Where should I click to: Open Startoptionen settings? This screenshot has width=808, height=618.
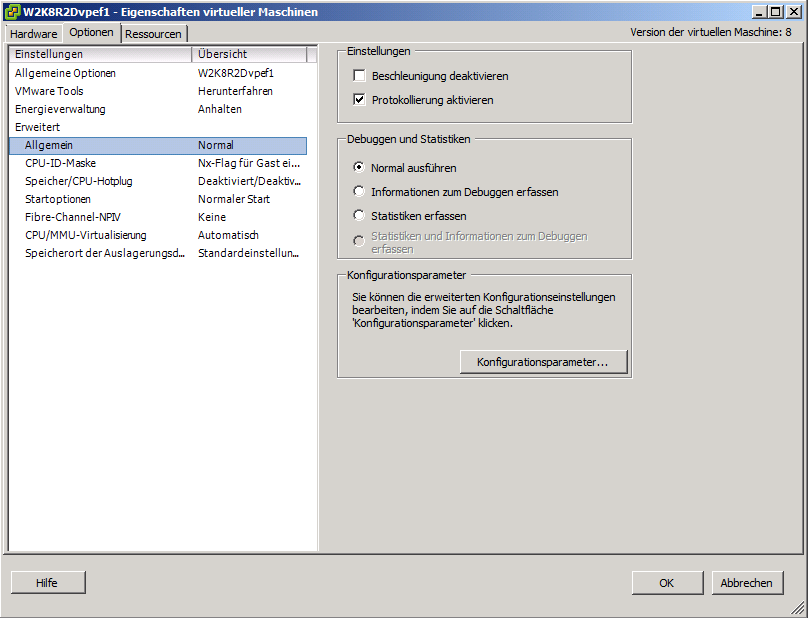pyautogui.click(x=158, y=199)
